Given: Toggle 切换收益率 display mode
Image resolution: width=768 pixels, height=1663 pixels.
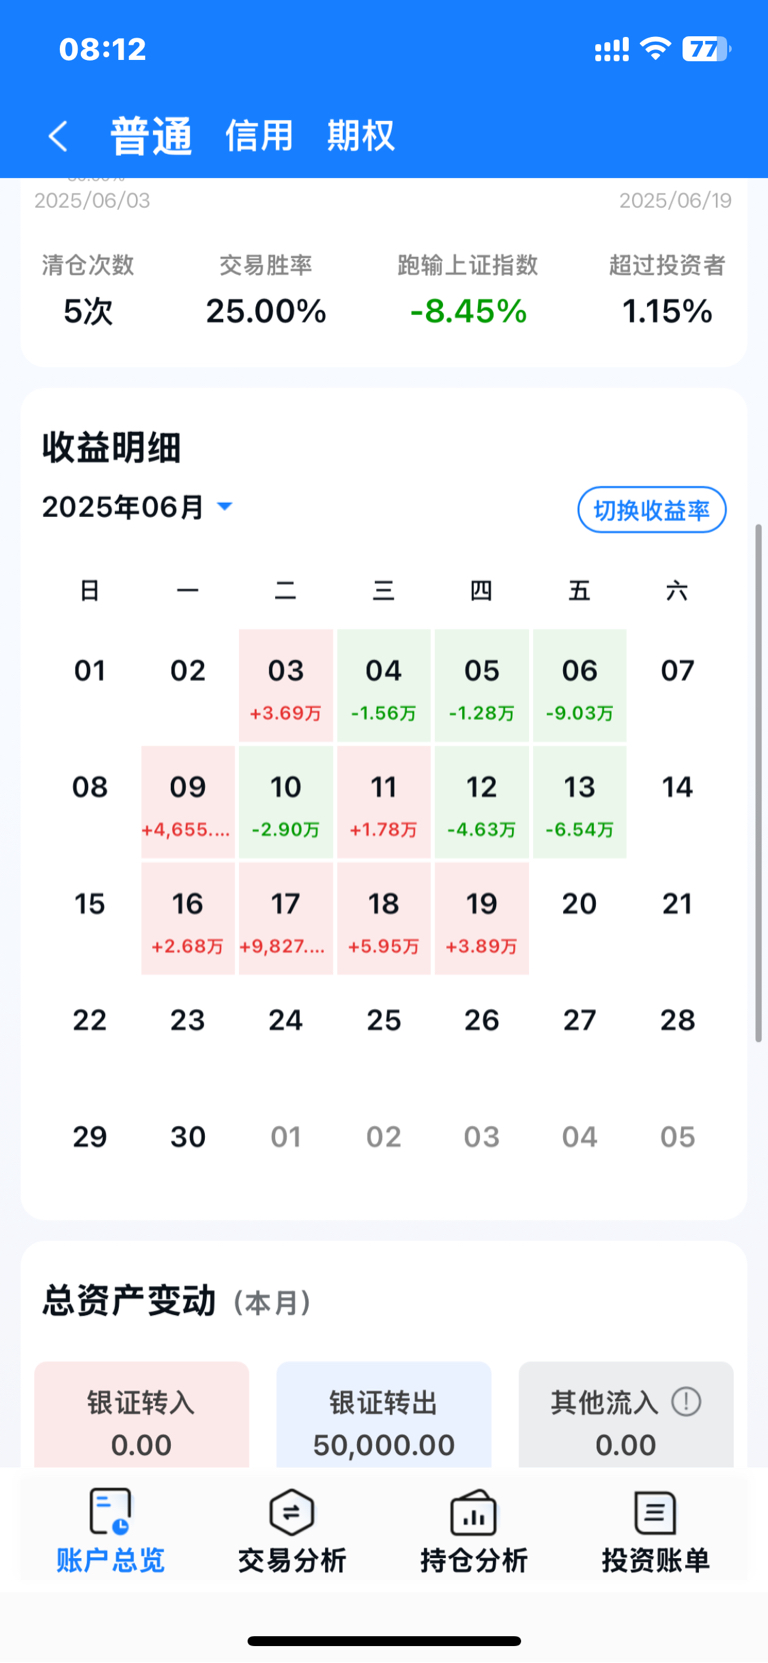Looking at the screenshot, I should pos(652,510).
